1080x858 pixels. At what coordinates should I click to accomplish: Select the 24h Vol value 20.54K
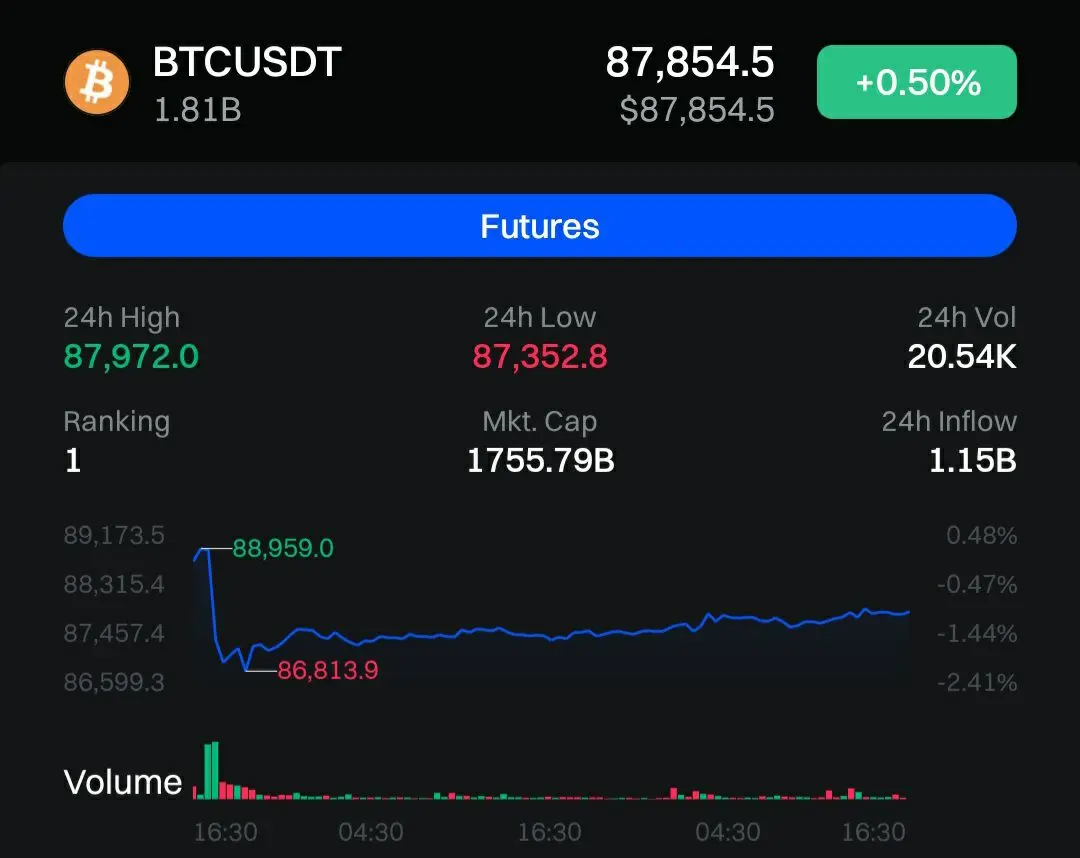pos(961,356)
